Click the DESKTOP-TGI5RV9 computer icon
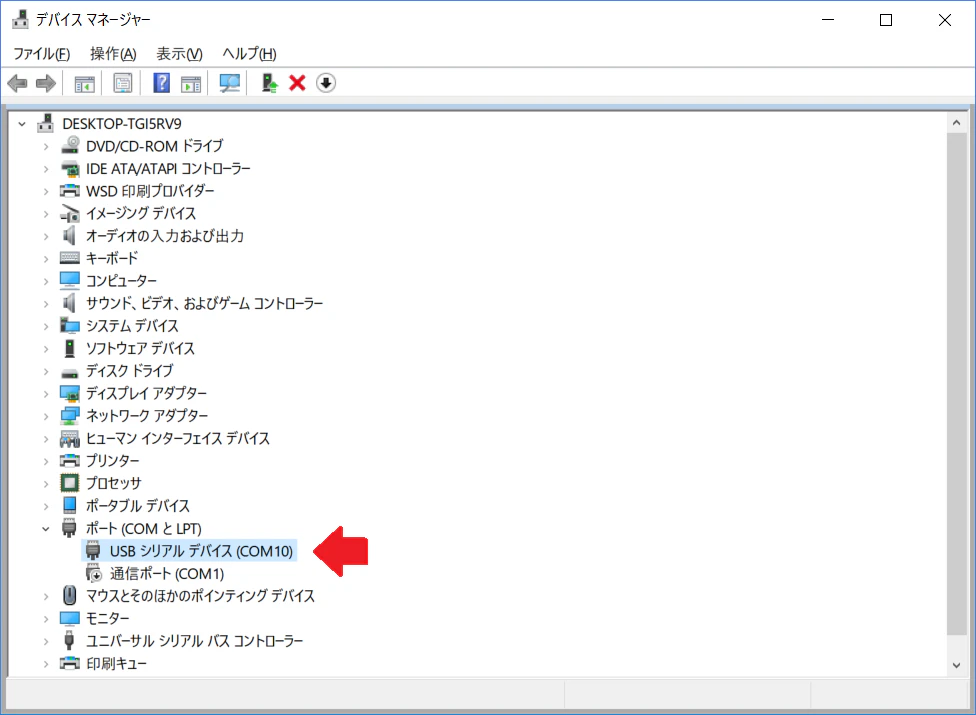This screenshot has width=976, height=715. tap(45, 123)
